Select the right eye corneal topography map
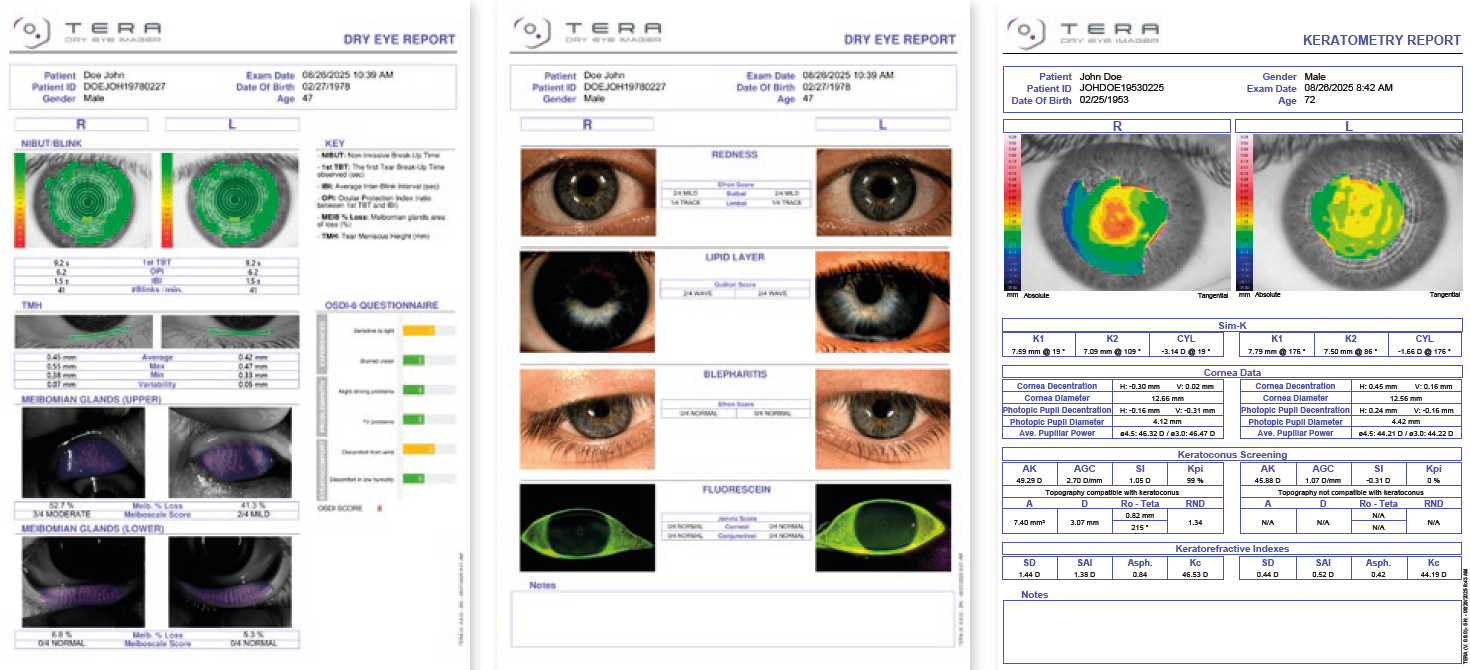1470x670 pixels. (x=1124, y=212)
